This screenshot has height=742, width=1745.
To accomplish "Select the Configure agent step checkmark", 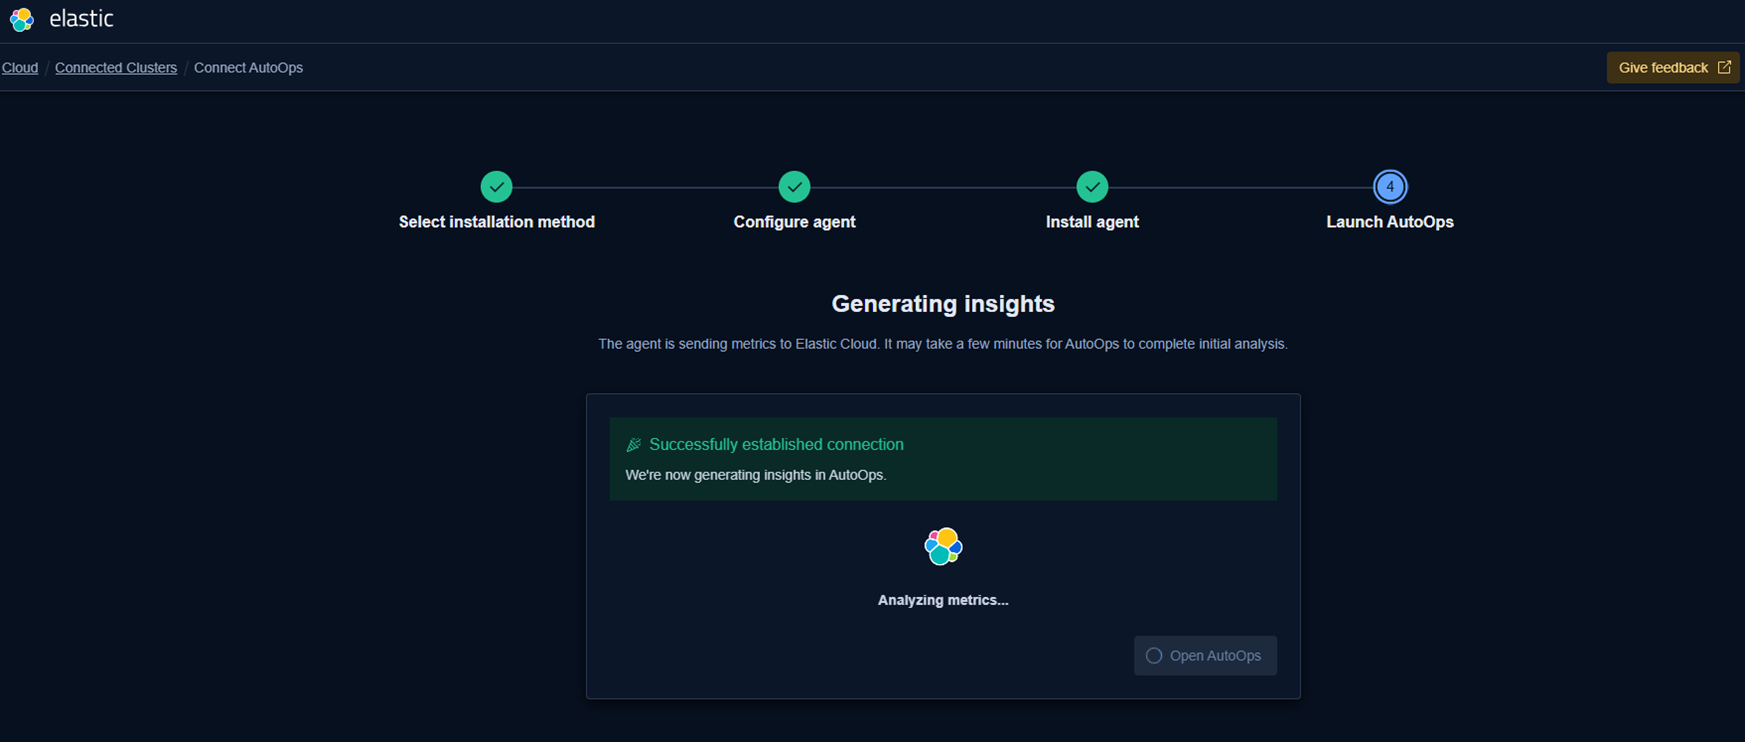I will pyautogui.click(x=794, y=187).
